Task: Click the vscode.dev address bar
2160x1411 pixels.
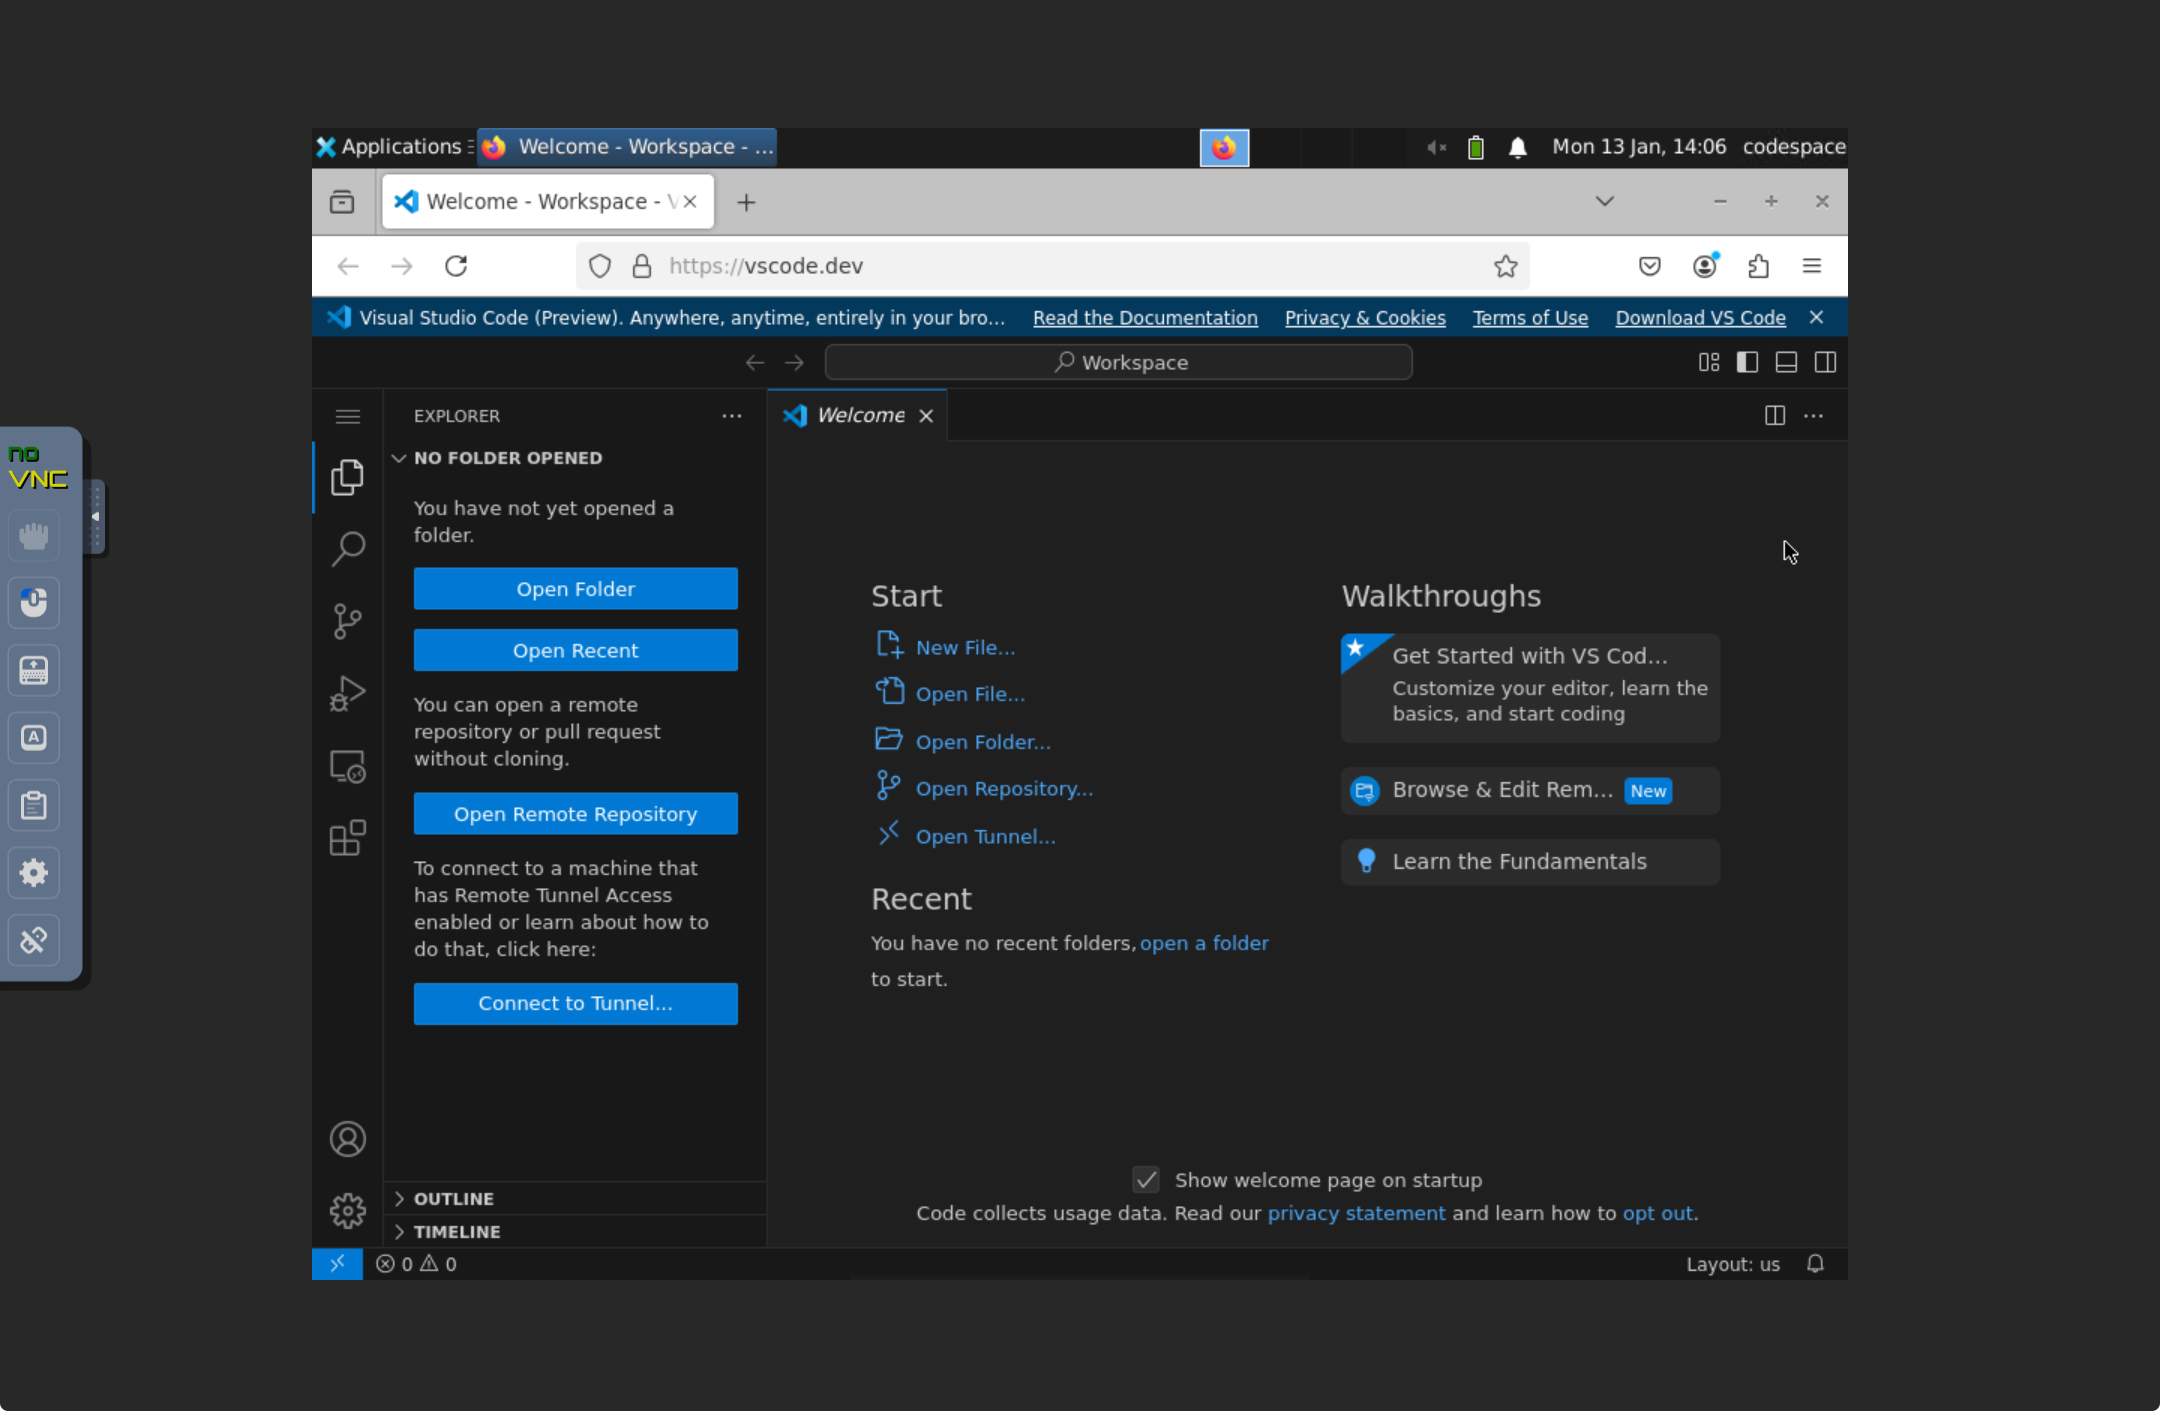Action: 1050,266
